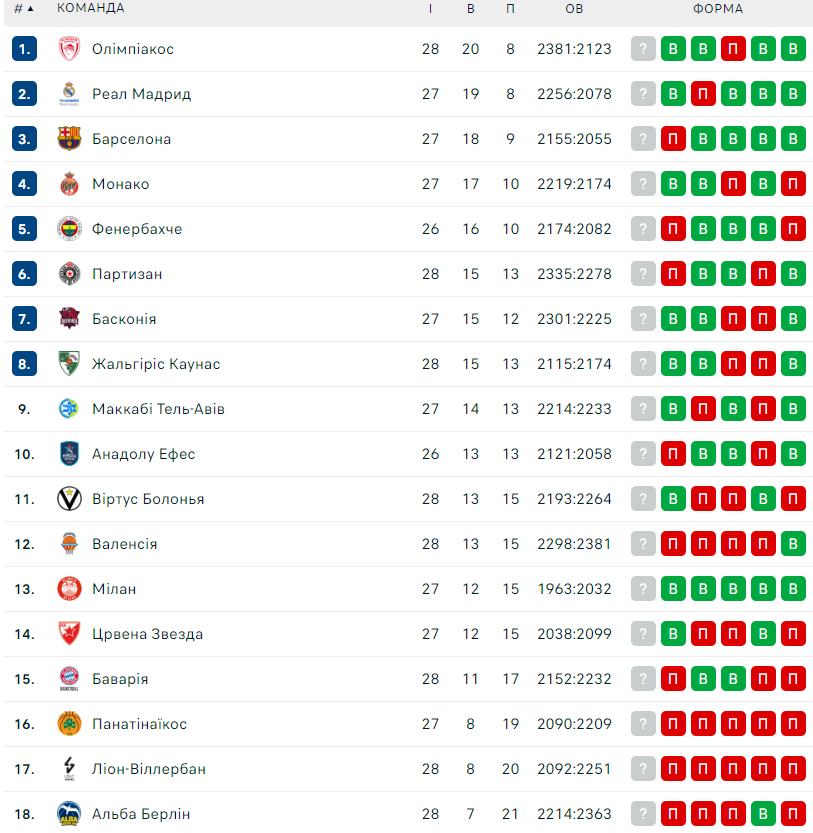Click the red П loss badge in Олімпіакос row
813x833 pixels.
(733, 49)
